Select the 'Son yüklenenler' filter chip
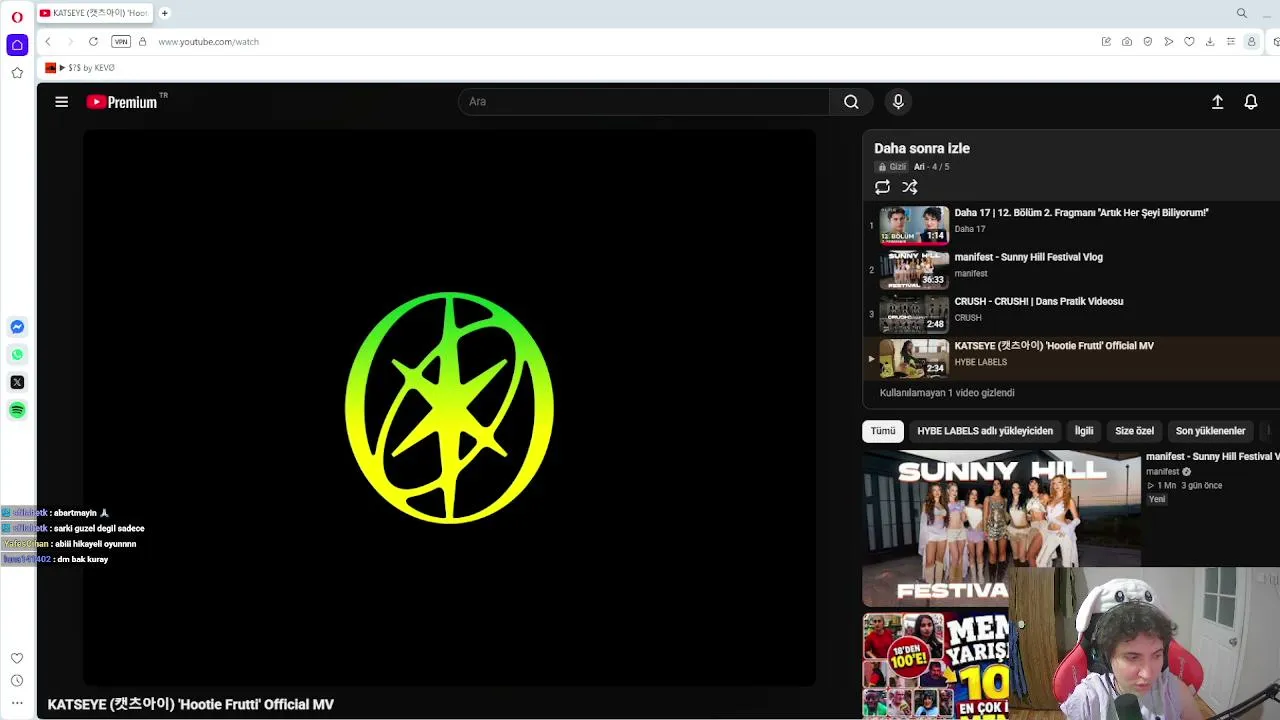 (x=1210, y=431)
